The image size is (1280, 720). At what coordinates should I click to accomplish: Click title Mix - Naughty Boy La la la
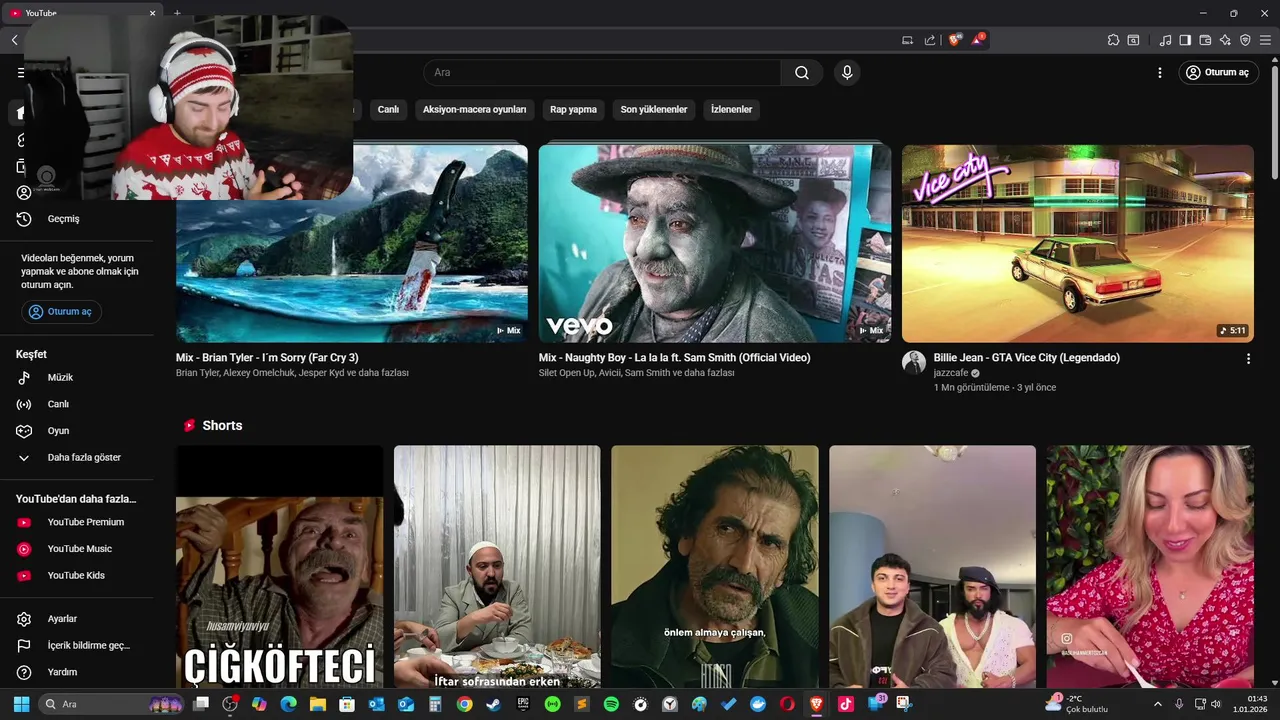pos(674,358)
